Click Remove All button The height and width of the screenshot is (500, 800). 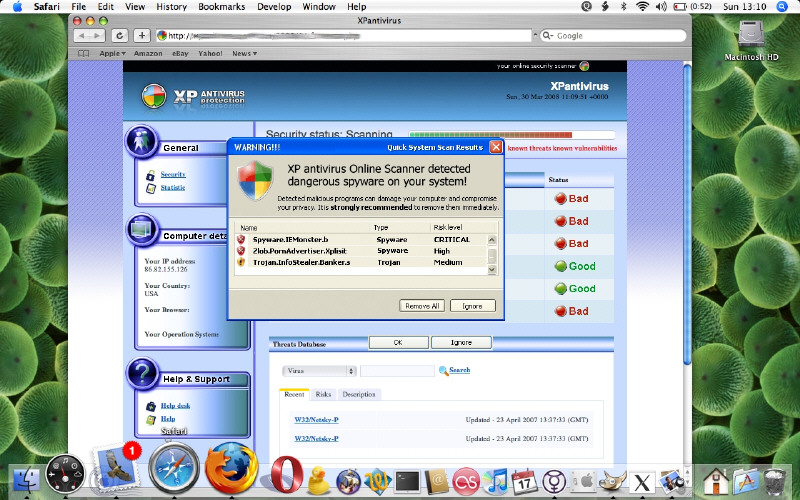[422, 306]
